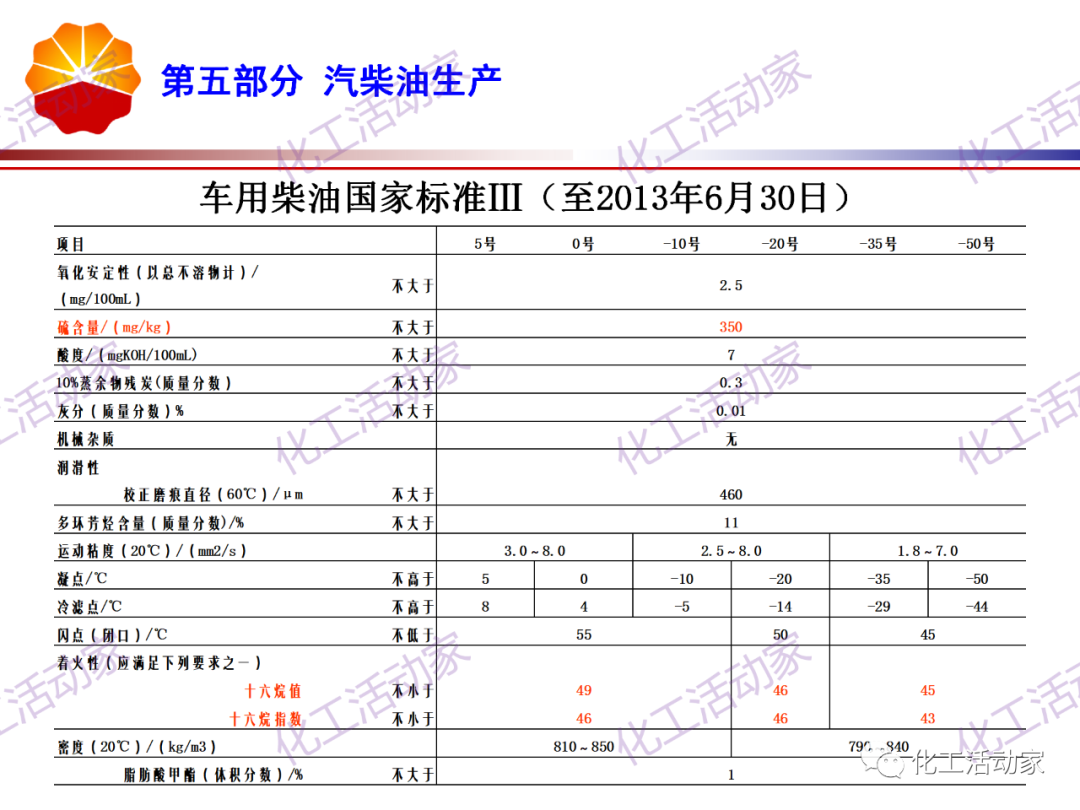Select the 机械杂质 row label

coord(84,437)
